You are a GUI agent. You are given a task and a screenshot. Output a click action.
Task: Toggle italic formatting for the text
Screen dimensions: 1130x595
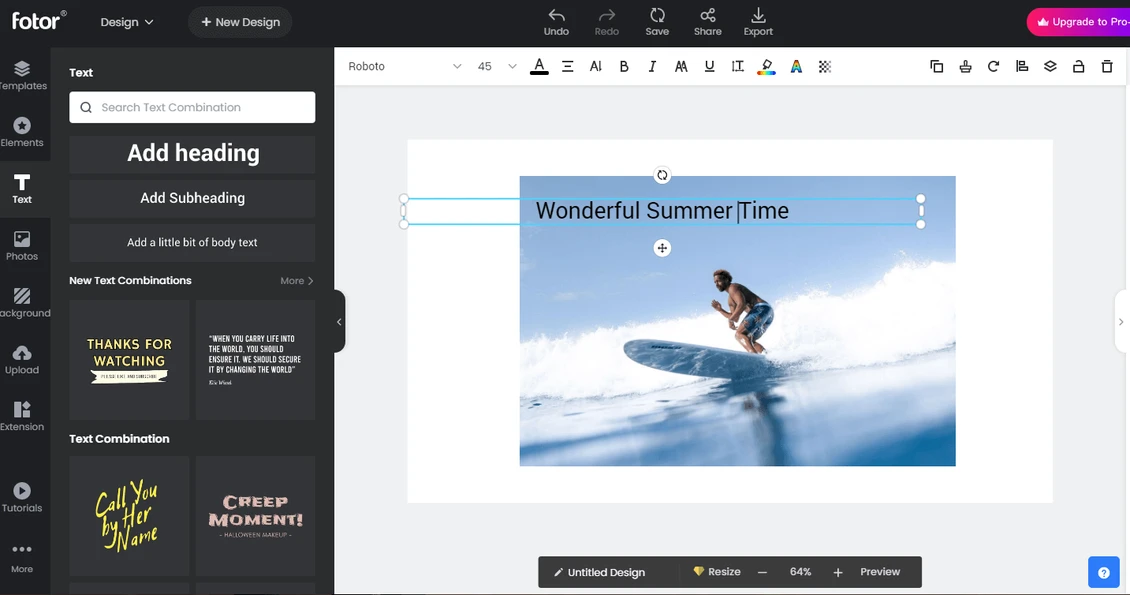coord(652,67)
